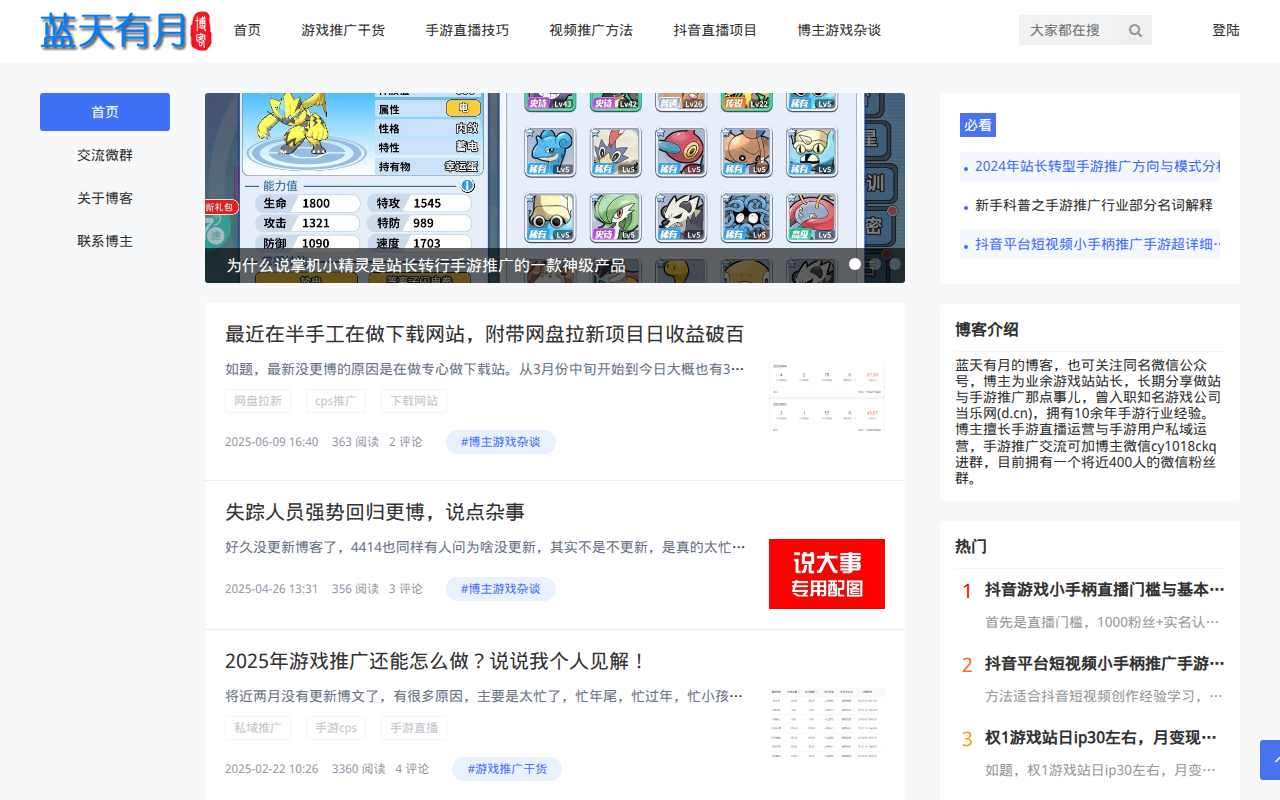This screenshot has height=800, width=1280.
Task: Open the first article's statistics thumbnail
Action: click(827, 396)
